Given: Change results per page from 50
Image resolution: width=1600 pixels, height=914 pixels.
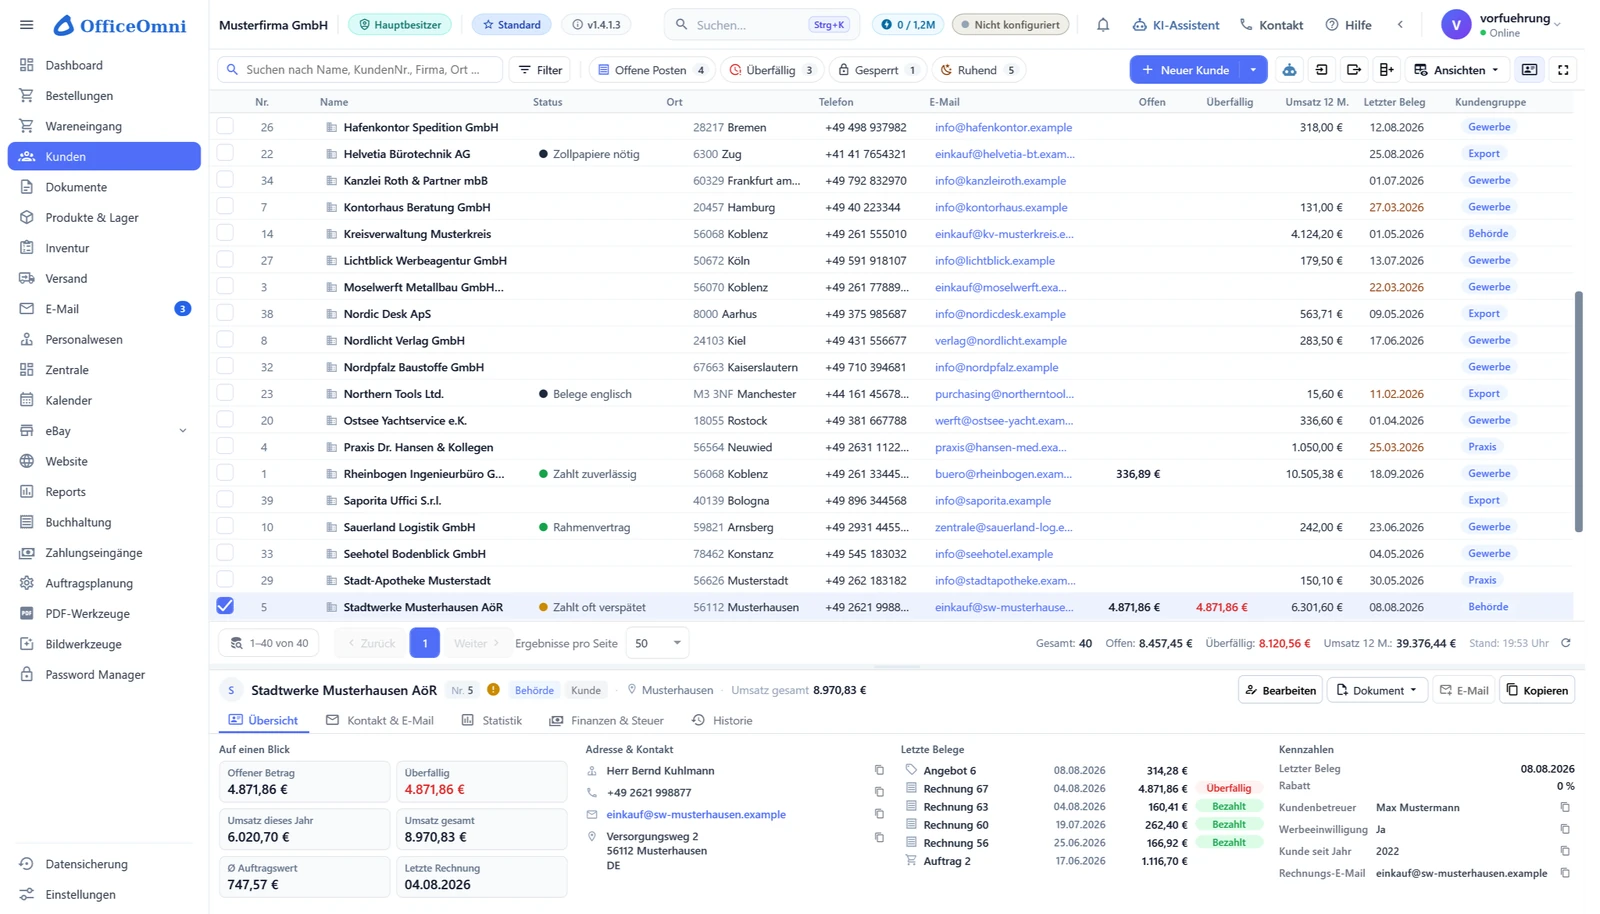Looking at the screenshot, I should [x=658, y=643].
